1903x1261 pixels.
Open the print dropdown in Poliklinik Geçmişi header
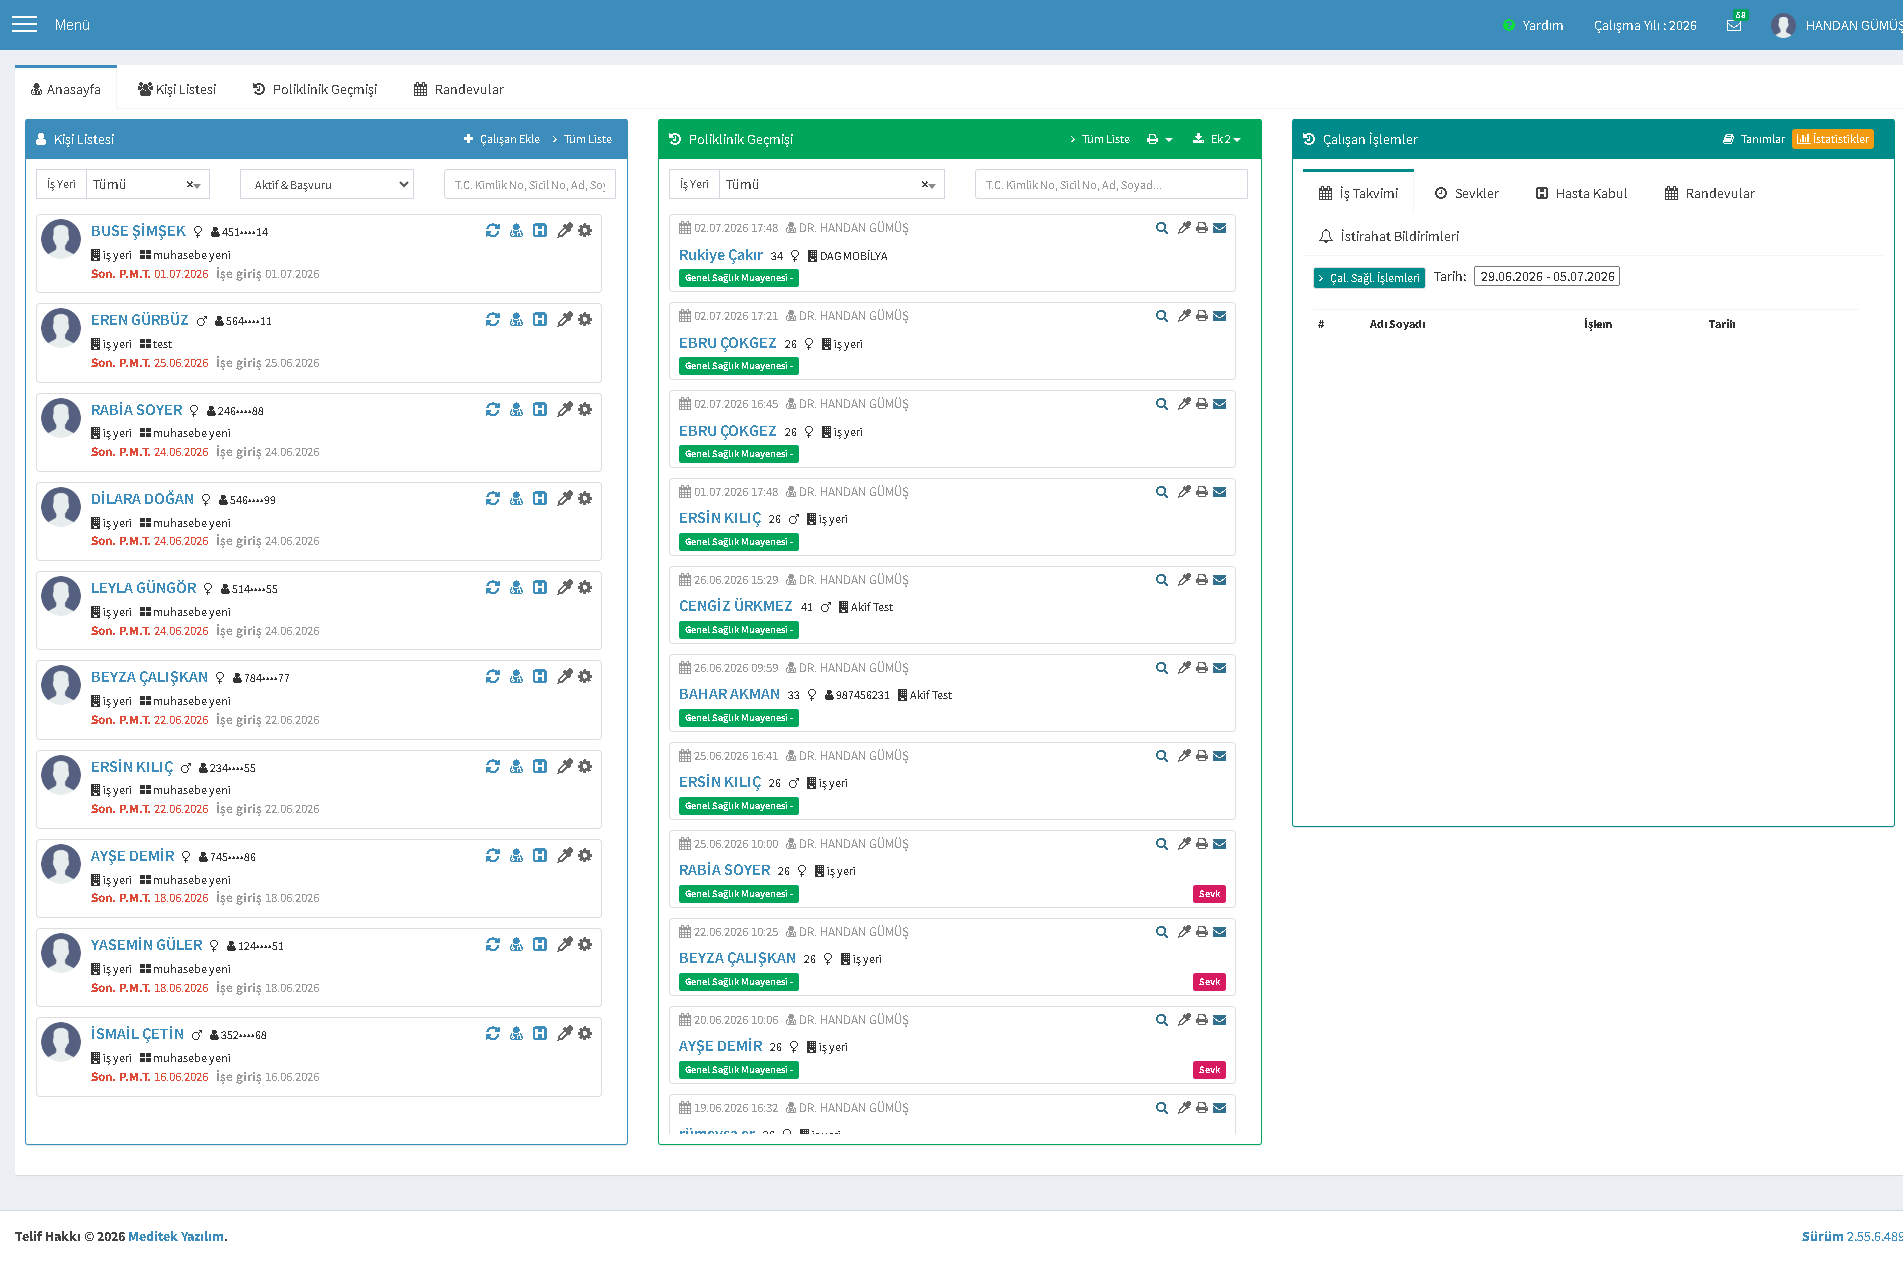[x=1159, y=139]
